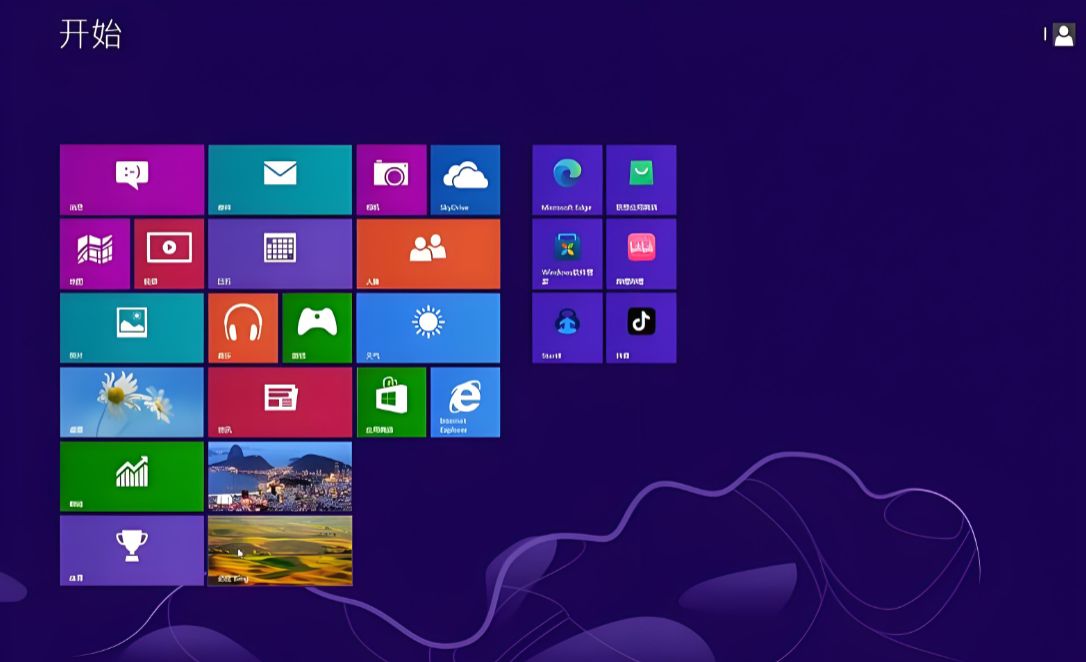Image resolution: width=1086 pixels, height=662 pixels.
Task: Open the Internet Explorer tile
Action: point(465,402)
